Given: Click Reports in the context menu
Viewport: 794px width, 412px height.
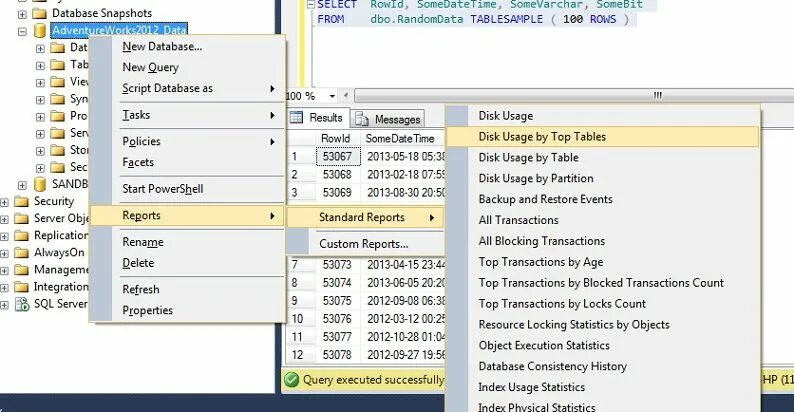Looking at the screenshot, I should (x=187, y=216).
